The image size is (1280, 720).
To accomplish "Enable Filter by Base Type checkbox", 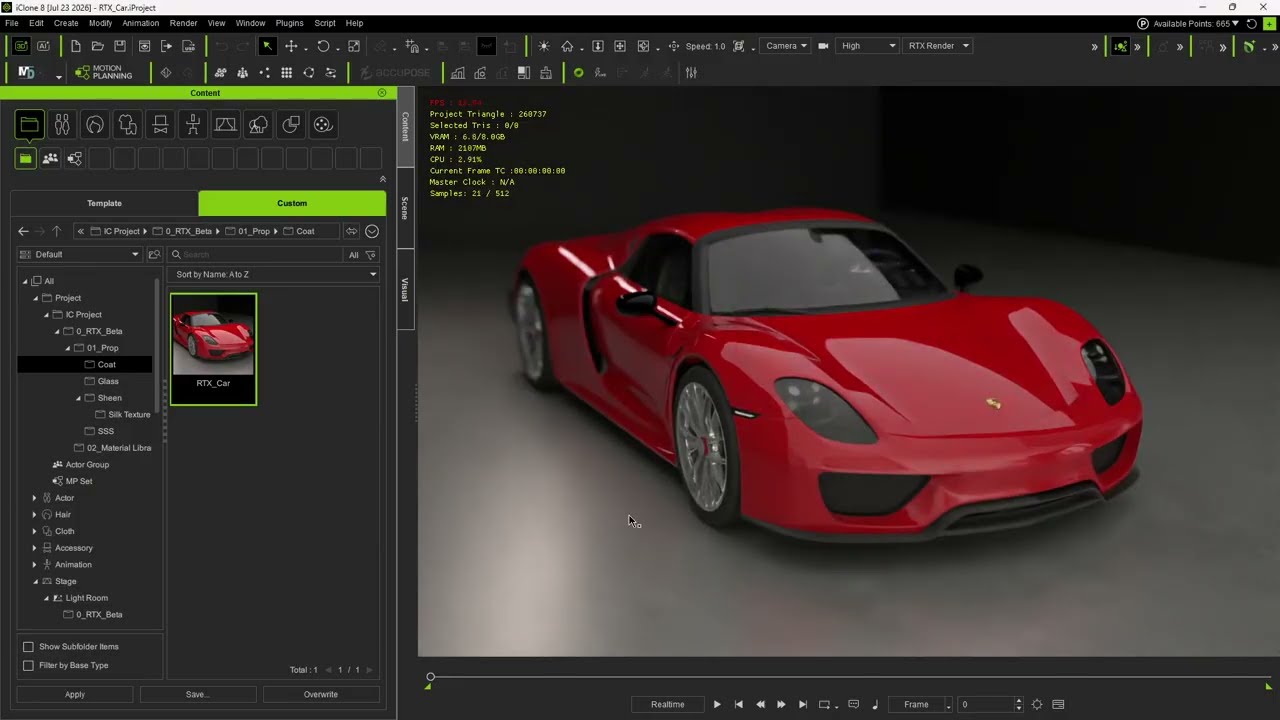I will tap(28, 665).
